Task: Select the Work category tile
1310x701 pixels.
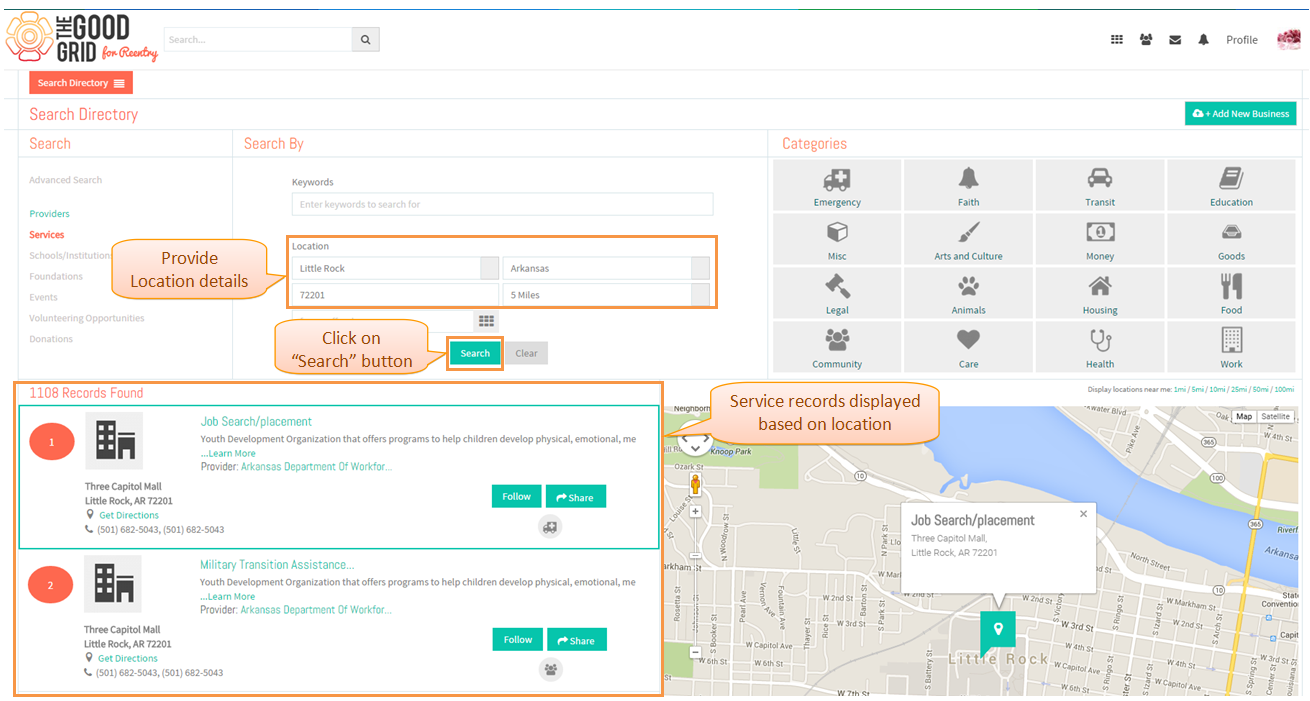Action: pos(1231,348)
